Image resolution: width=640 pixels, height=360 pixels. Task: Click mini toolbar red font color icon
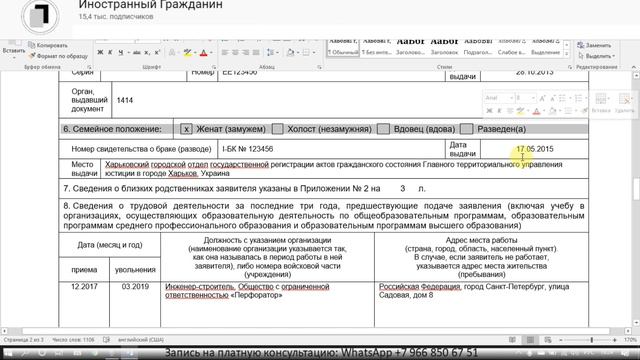click(537, 111)
